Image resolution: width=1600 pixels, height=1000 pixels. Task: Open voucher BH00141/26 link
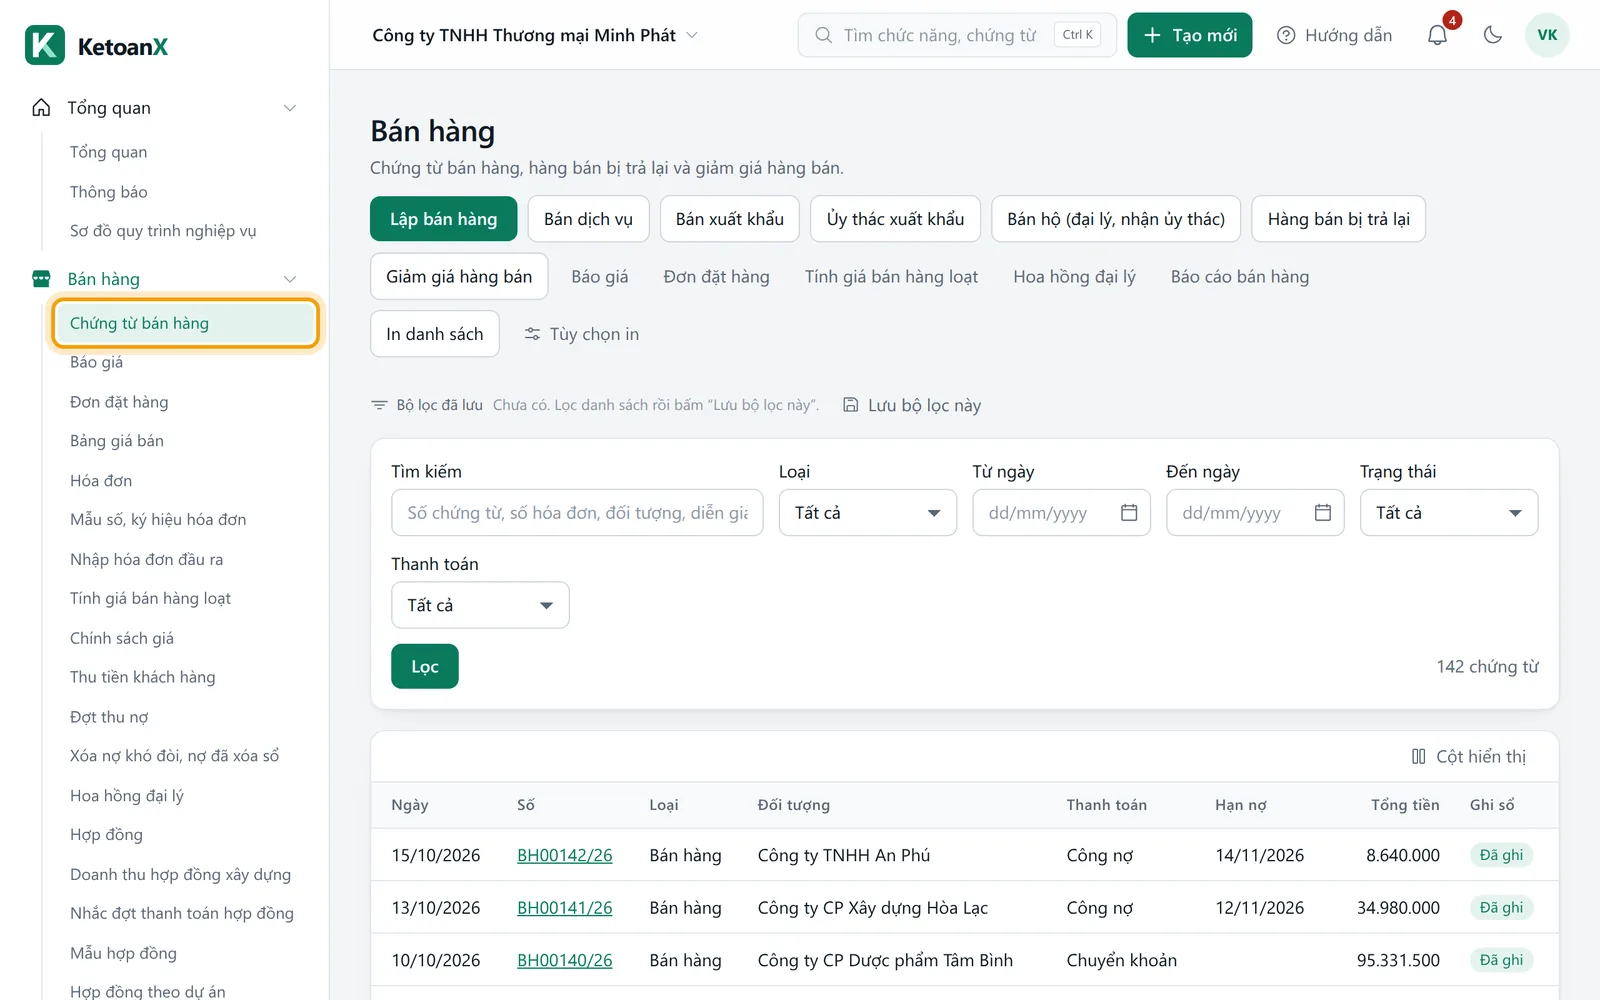[x=564, y=908]
